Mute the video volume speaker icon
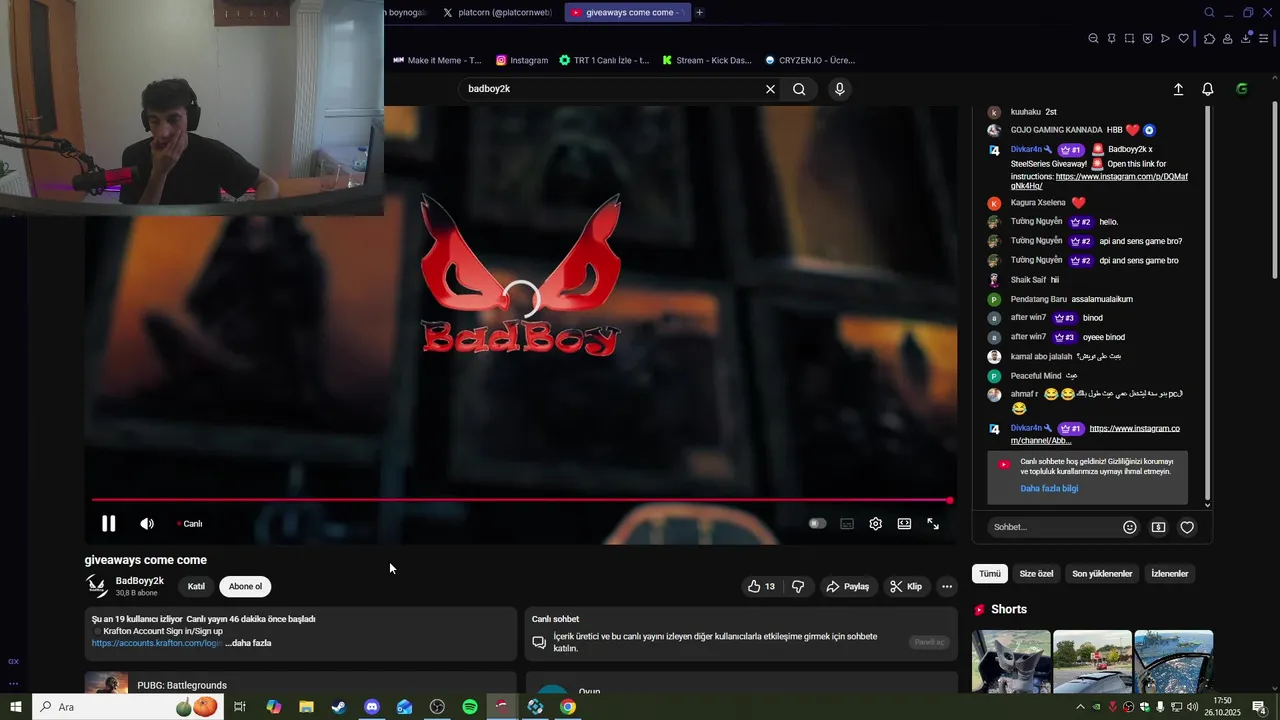 click(x=147, y=523)
